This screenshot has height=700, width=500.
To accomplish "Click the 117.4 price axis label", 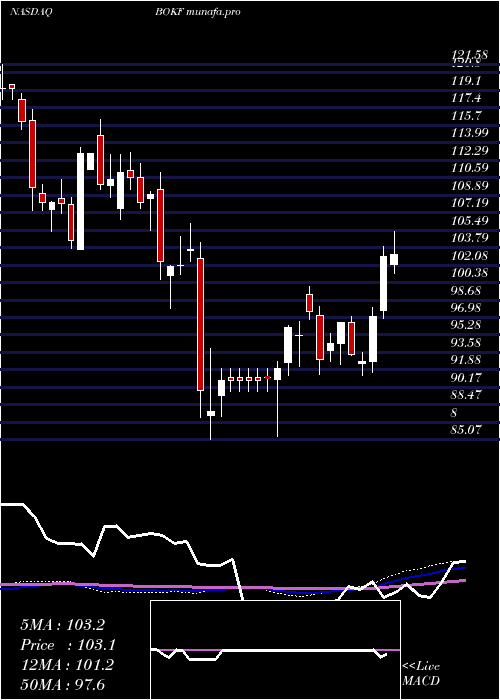I will coord(466,98).
